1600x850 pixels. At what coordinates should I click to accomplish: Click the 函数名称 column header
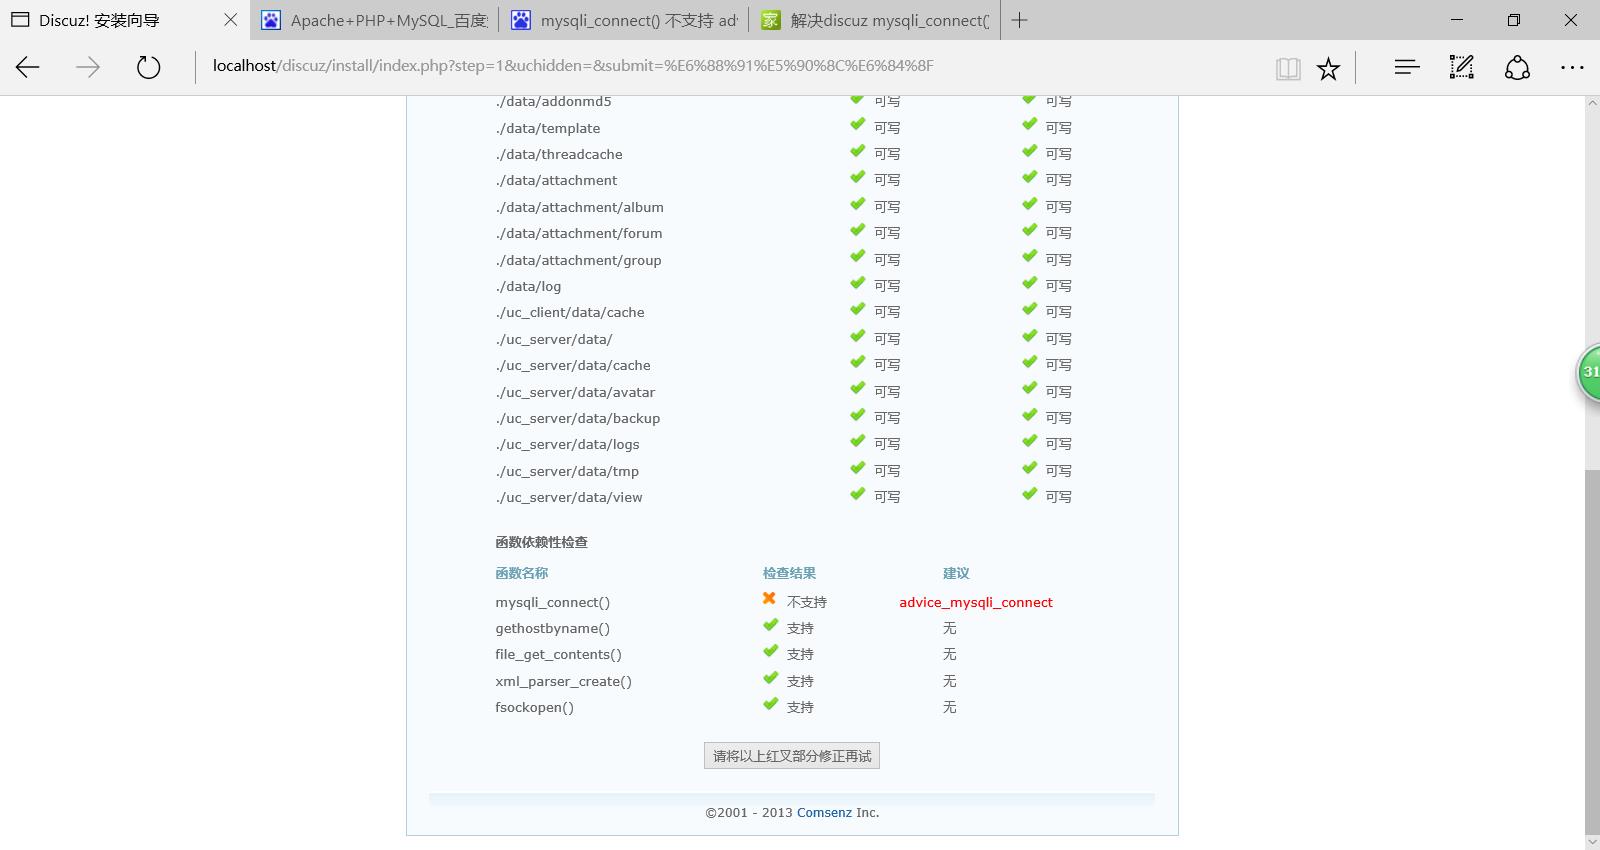tap(521, 573)
